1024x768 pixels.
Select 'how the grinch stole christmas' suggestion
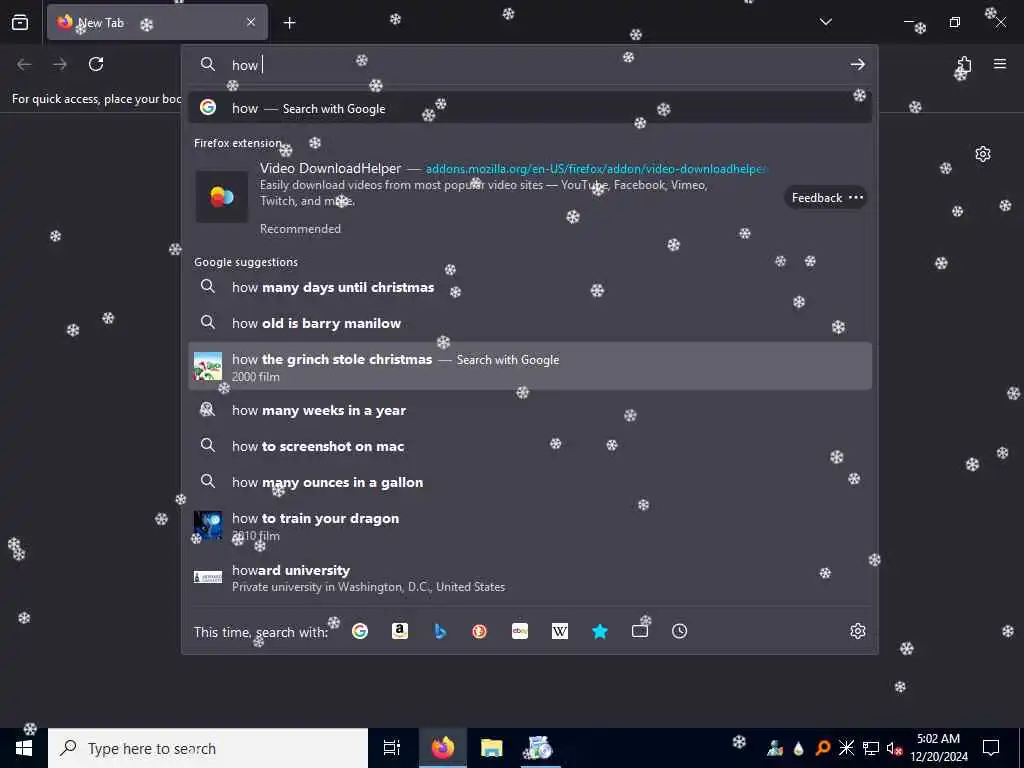pyautogui.click(x=530, y=366)
